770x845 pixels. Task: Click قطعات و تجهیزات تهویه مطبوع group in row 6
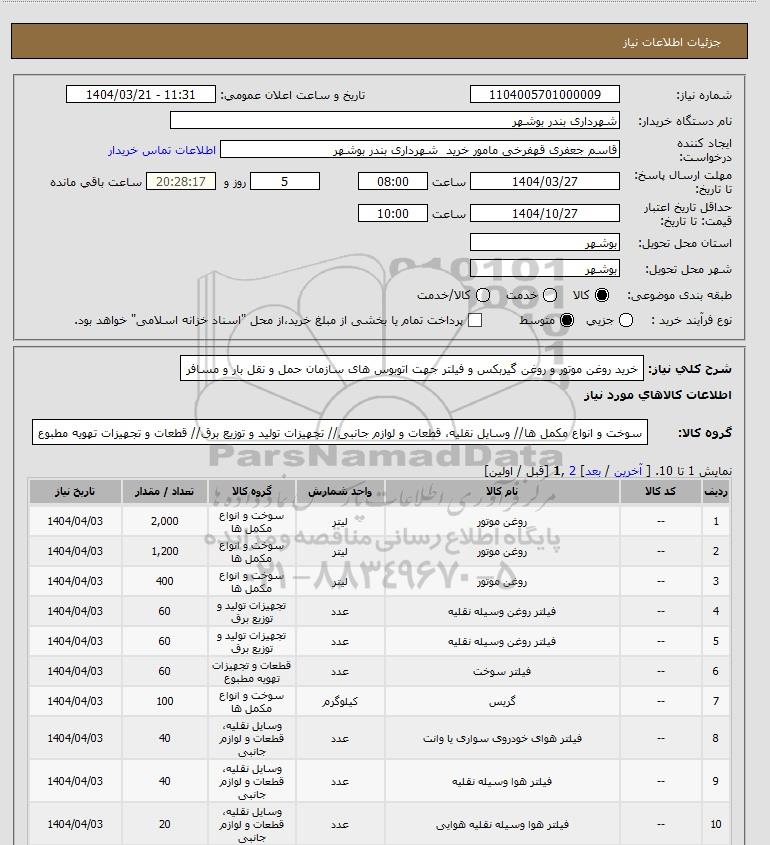[252, 671]
